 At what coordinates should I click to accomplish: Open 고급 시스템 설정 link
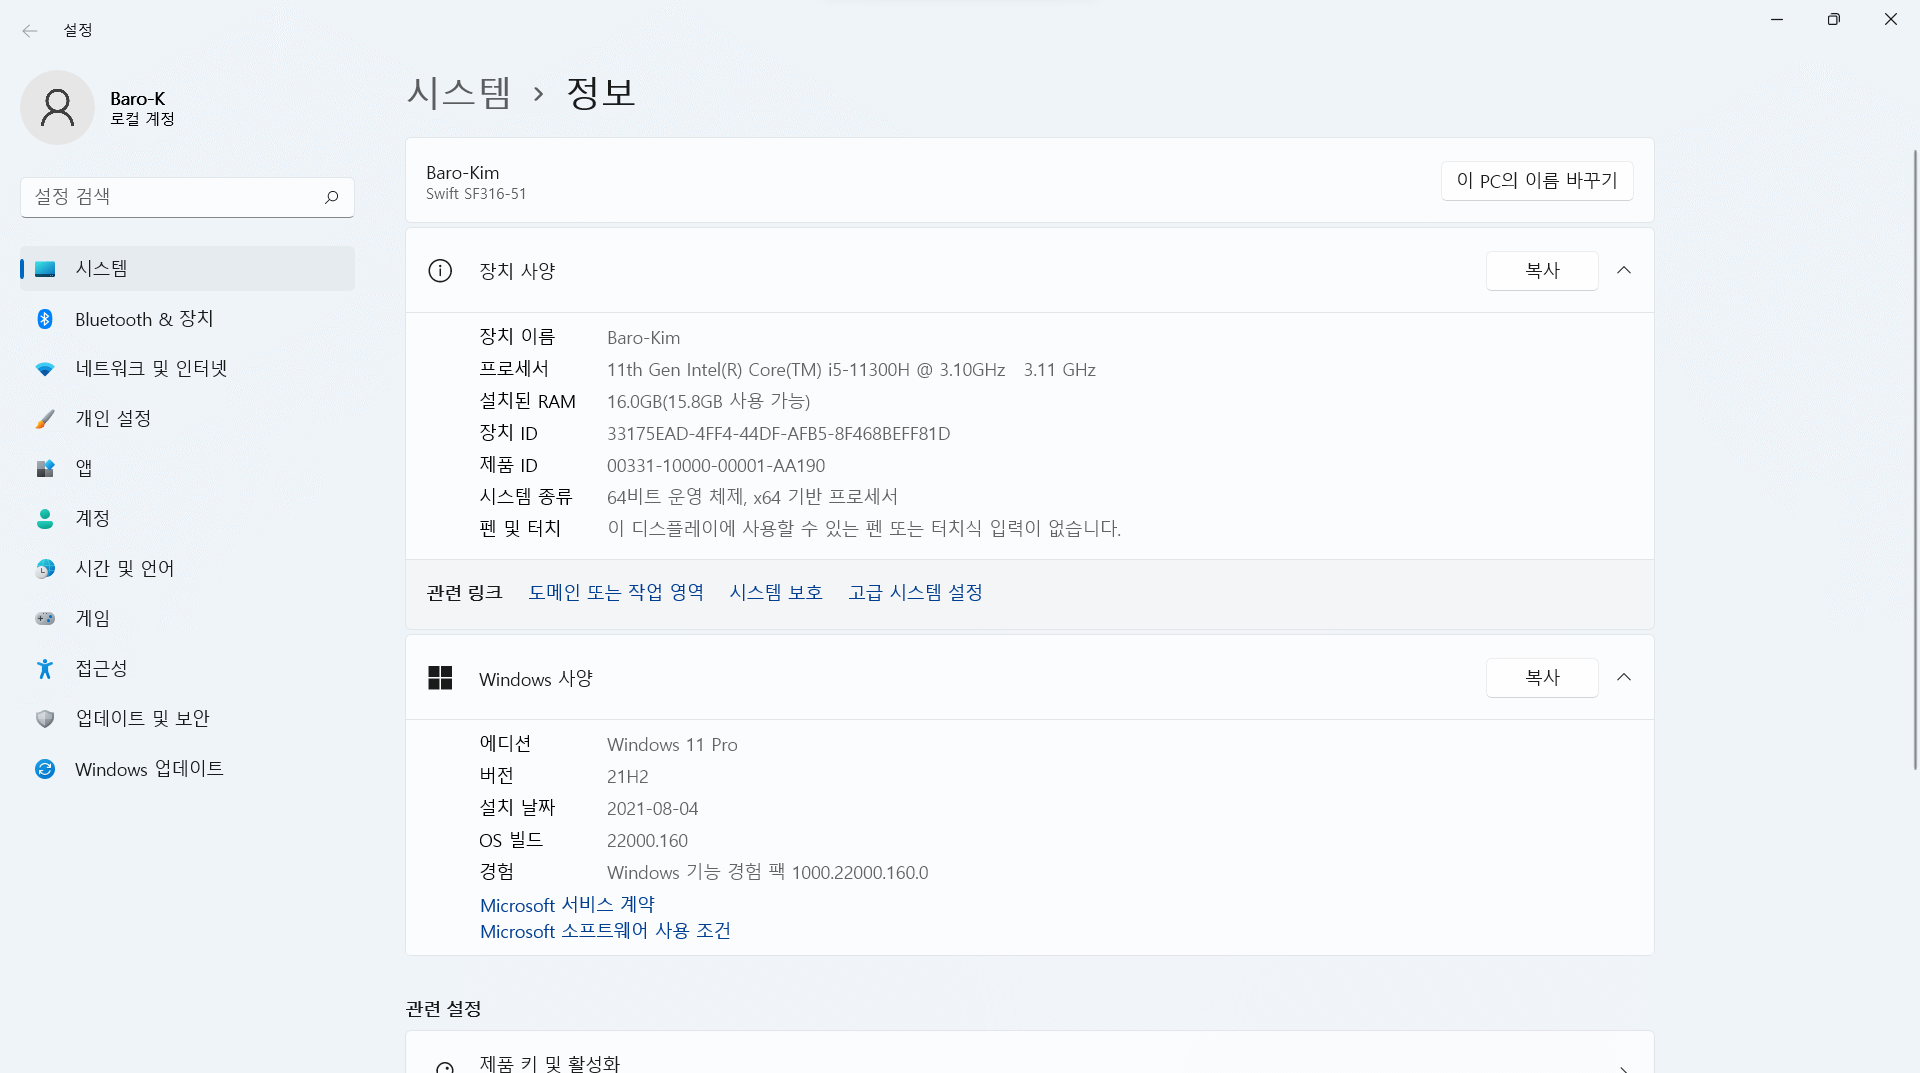click(915, 593)
